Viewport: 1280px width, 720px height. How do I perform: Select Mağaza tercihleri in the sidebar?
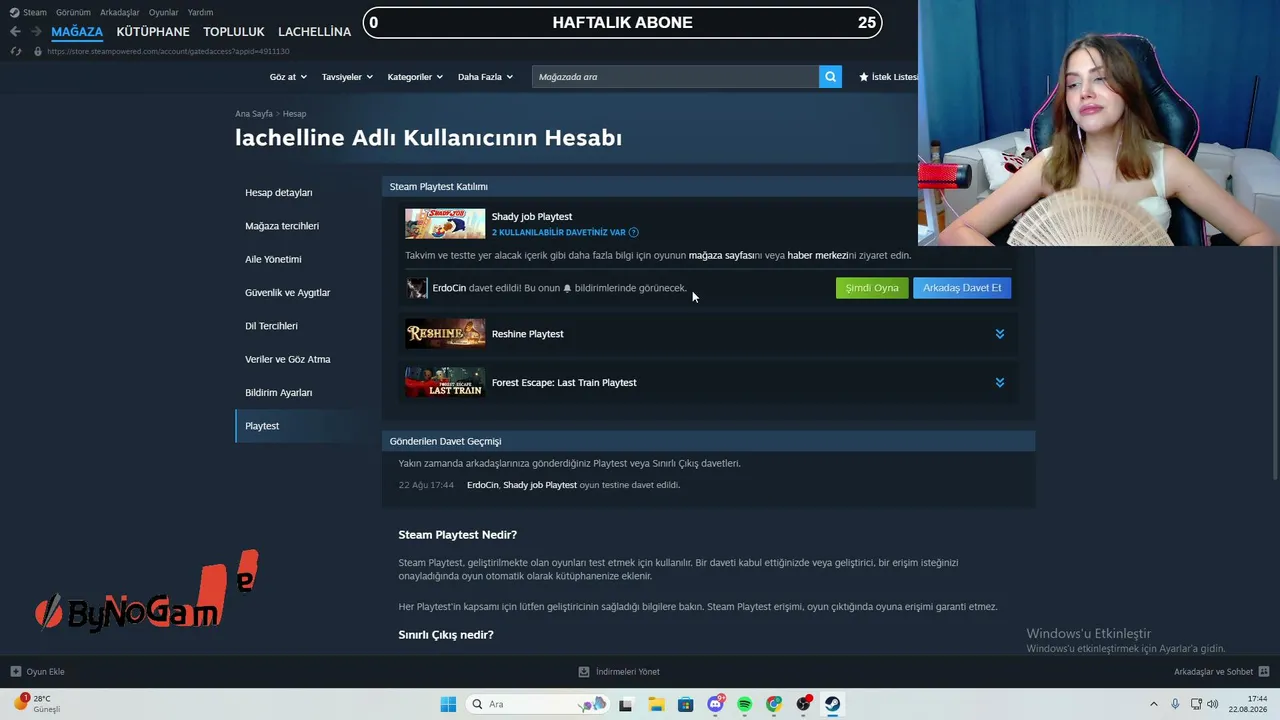tap(282, 226)
